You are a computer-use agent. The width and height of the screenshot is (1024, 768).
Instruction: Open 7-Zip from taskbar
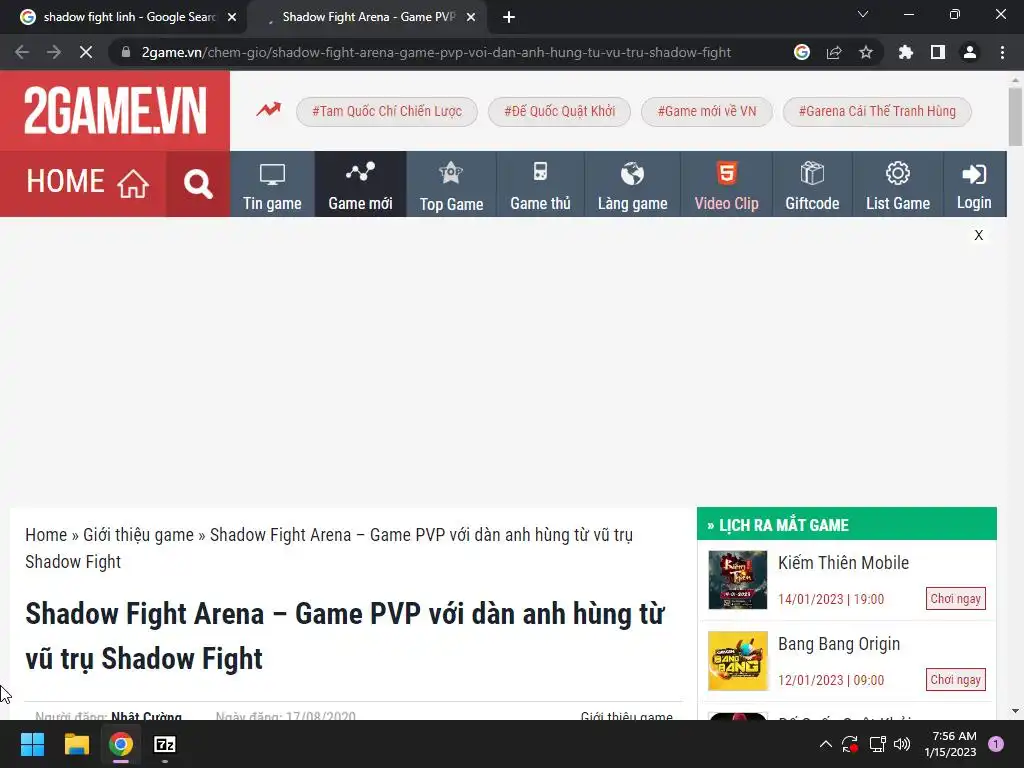165,744
